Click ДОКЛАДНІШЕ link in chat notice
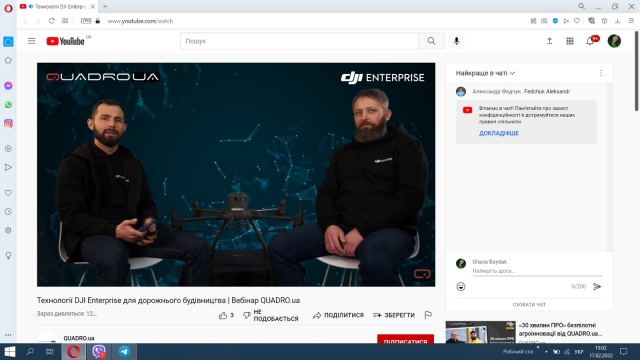The width and height of the screenshot is (640, 360). (x=499, y=133)
